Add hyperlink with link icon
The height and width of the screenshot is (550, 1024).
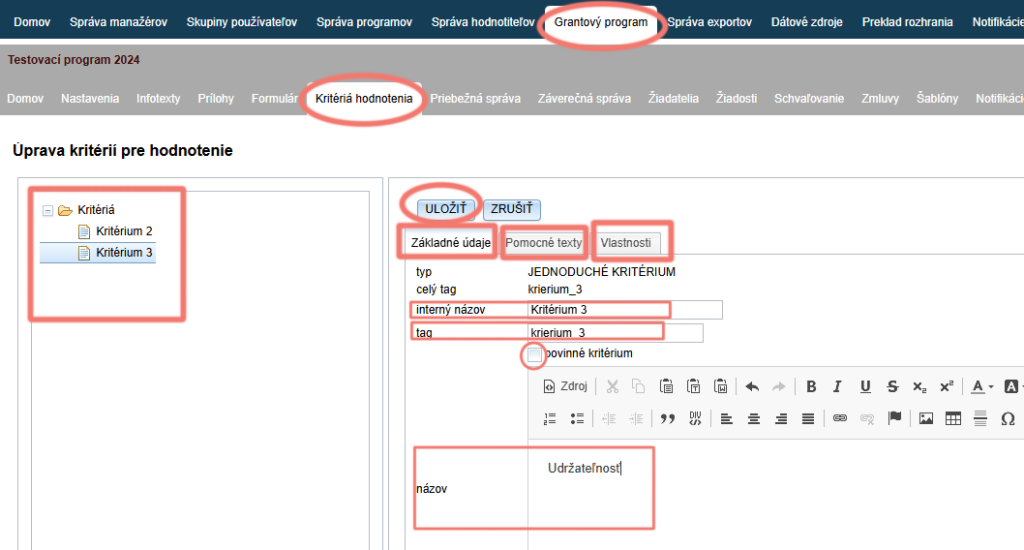coord(840,419)
